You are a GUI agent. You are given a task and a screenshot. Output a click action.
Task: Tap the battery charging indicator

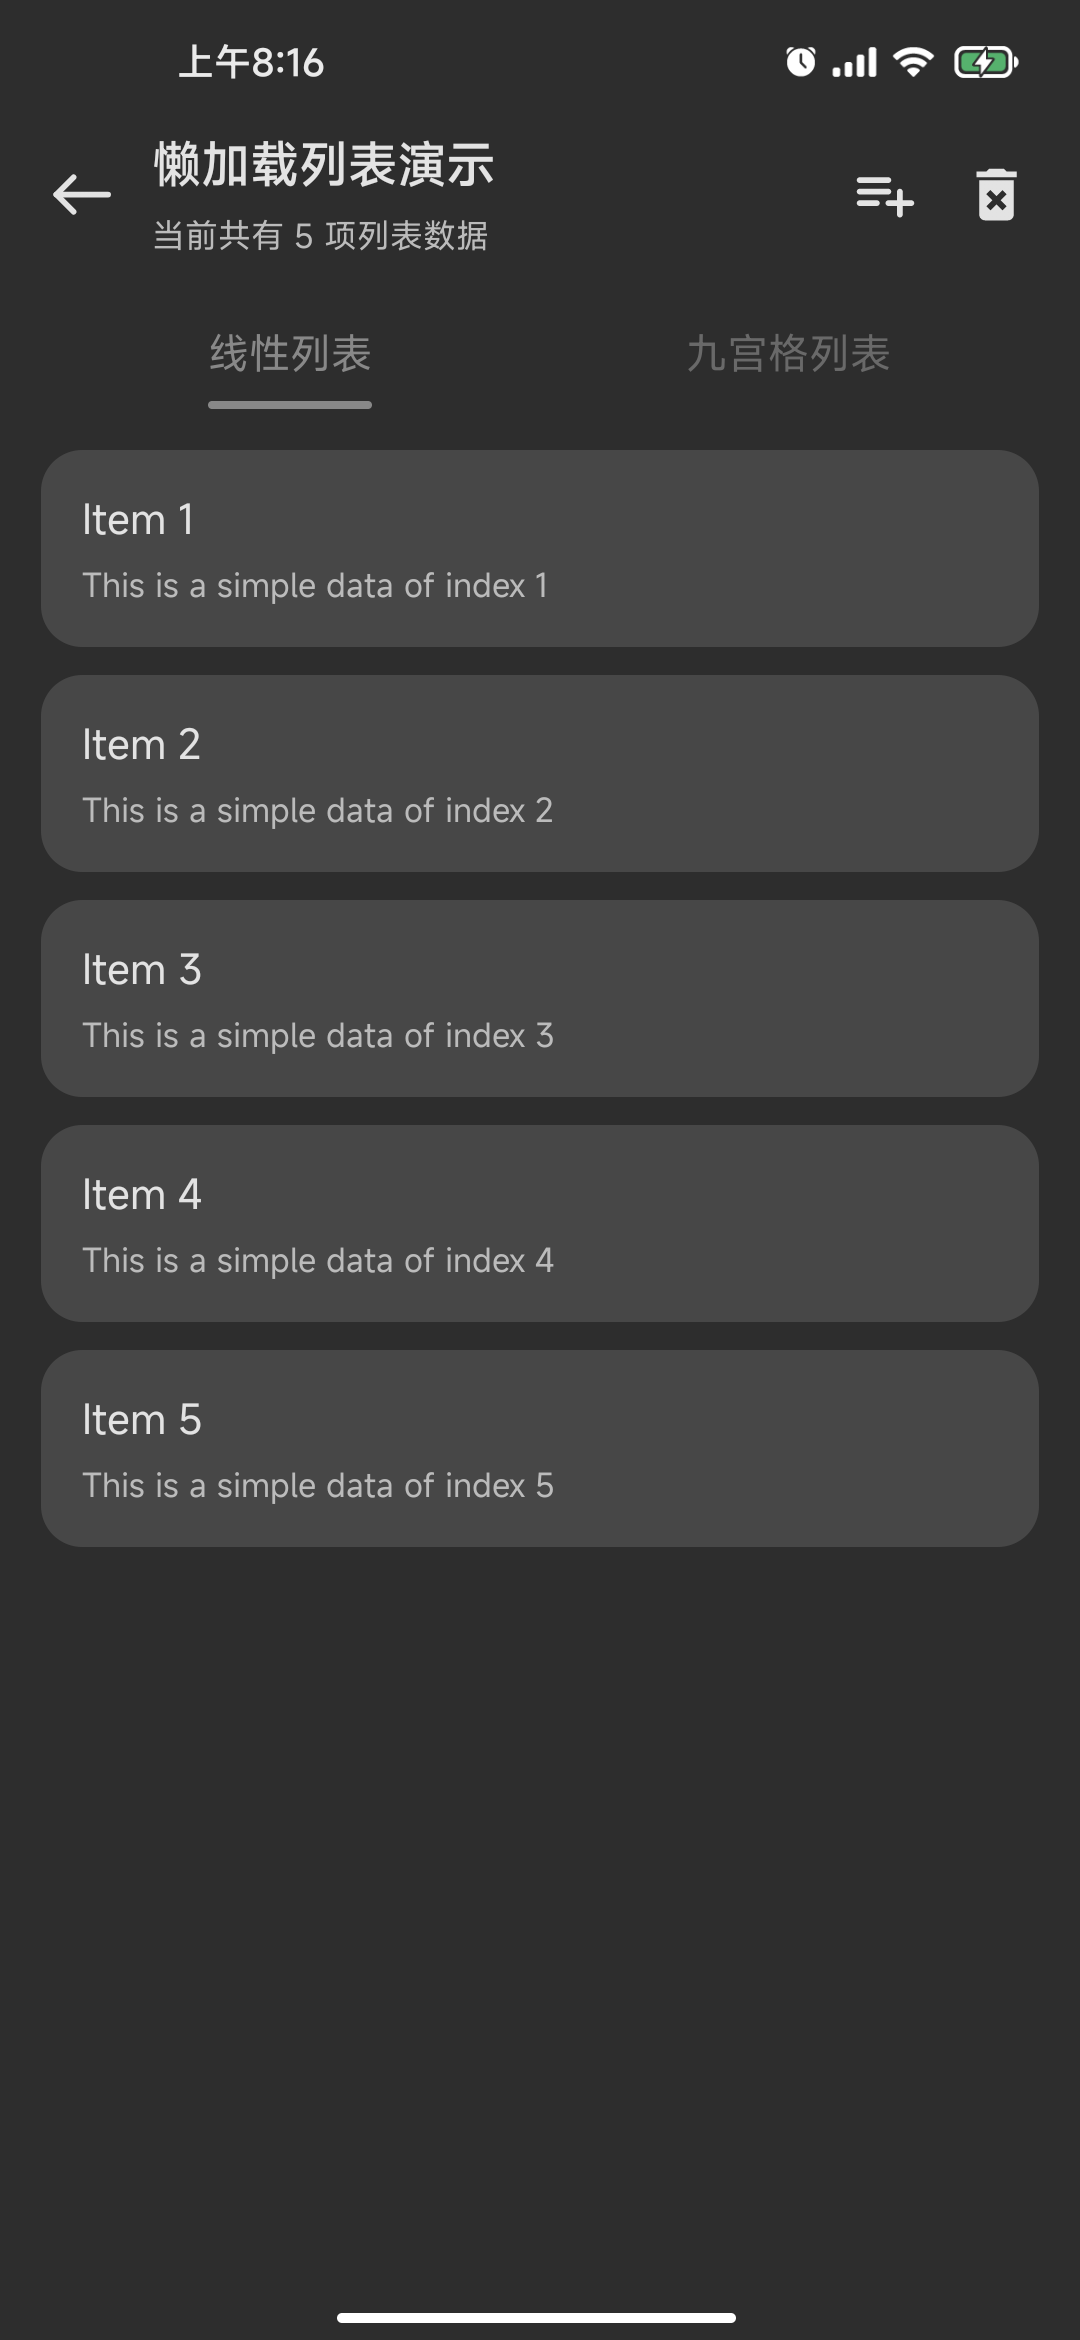coord(985,62)
